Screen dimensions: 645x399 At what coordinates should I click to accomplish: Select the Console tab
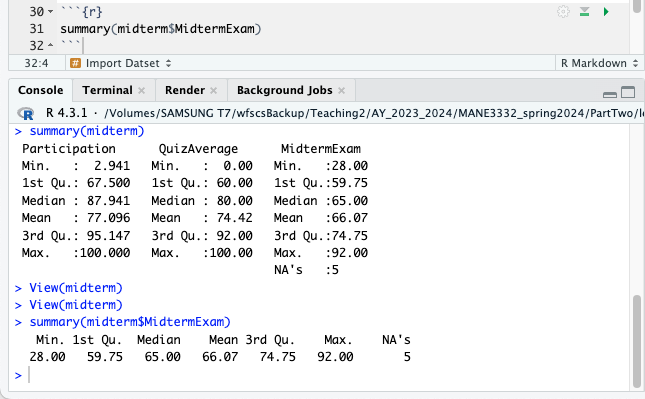point(40,90)
